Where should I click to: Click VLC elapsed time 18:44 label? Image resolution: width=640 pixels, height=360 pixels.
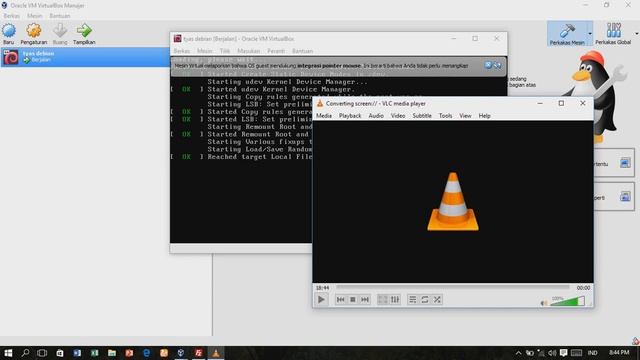click(322, 288)
